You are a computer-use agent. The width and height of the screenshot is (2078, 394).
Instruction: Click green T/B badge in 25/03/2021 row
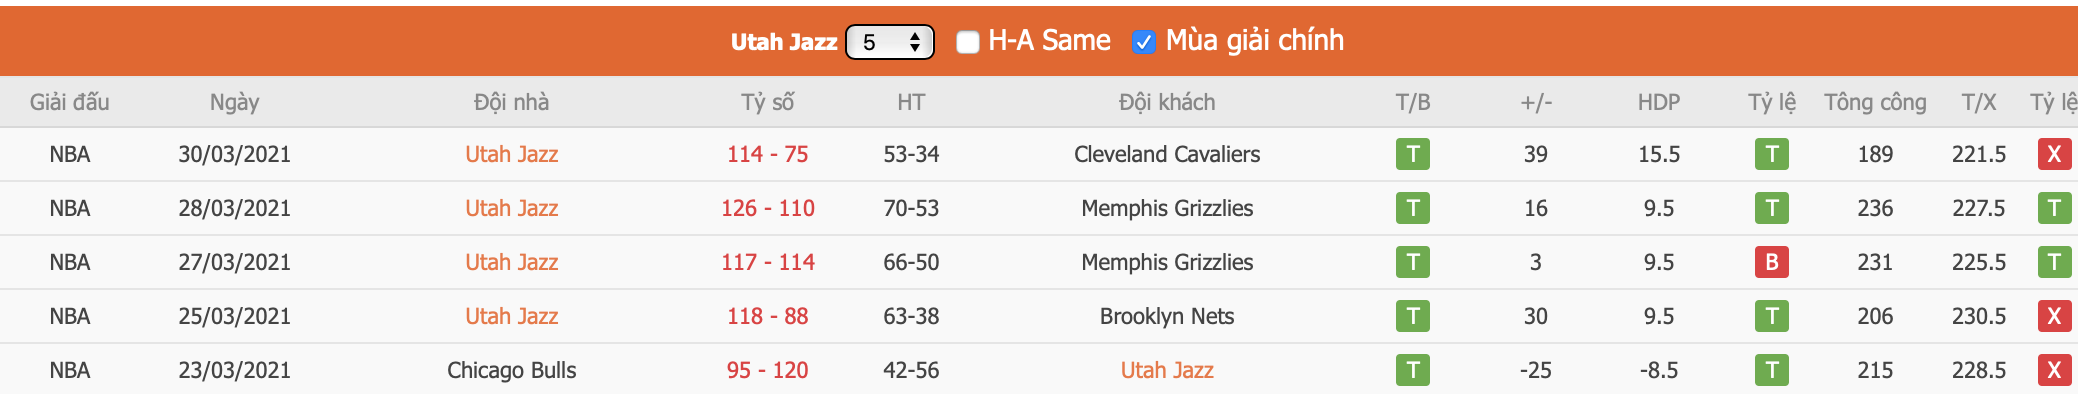point(1412,316)
